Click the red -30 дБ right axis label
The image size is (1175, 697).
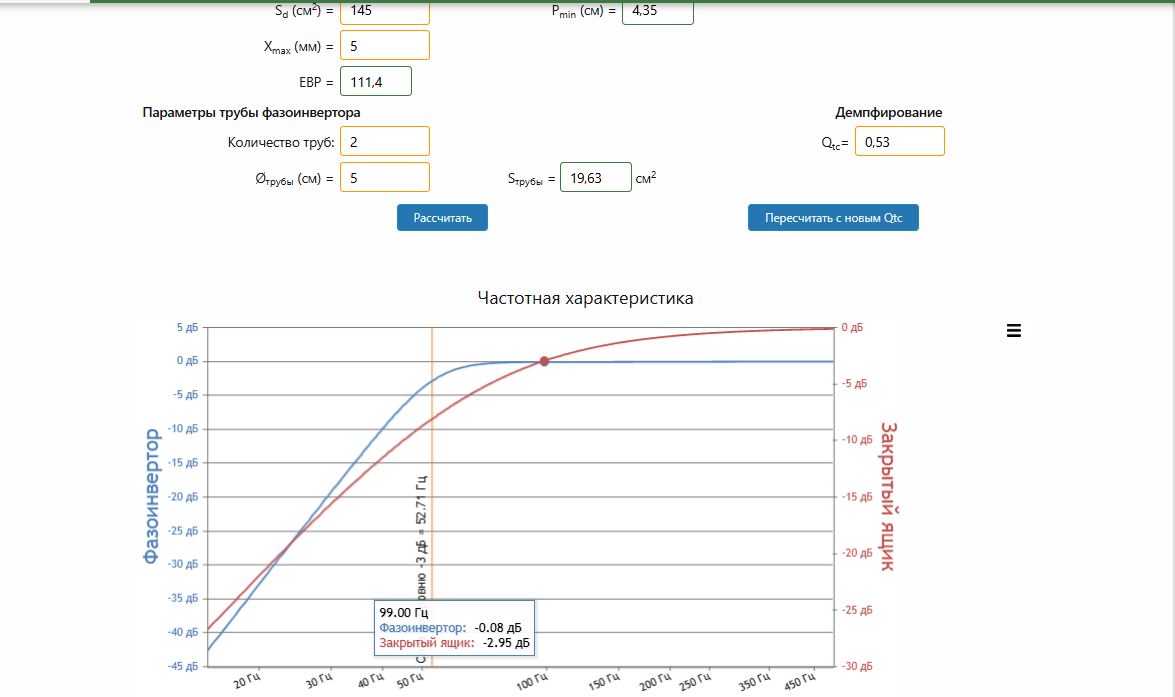tap(857, 666)
